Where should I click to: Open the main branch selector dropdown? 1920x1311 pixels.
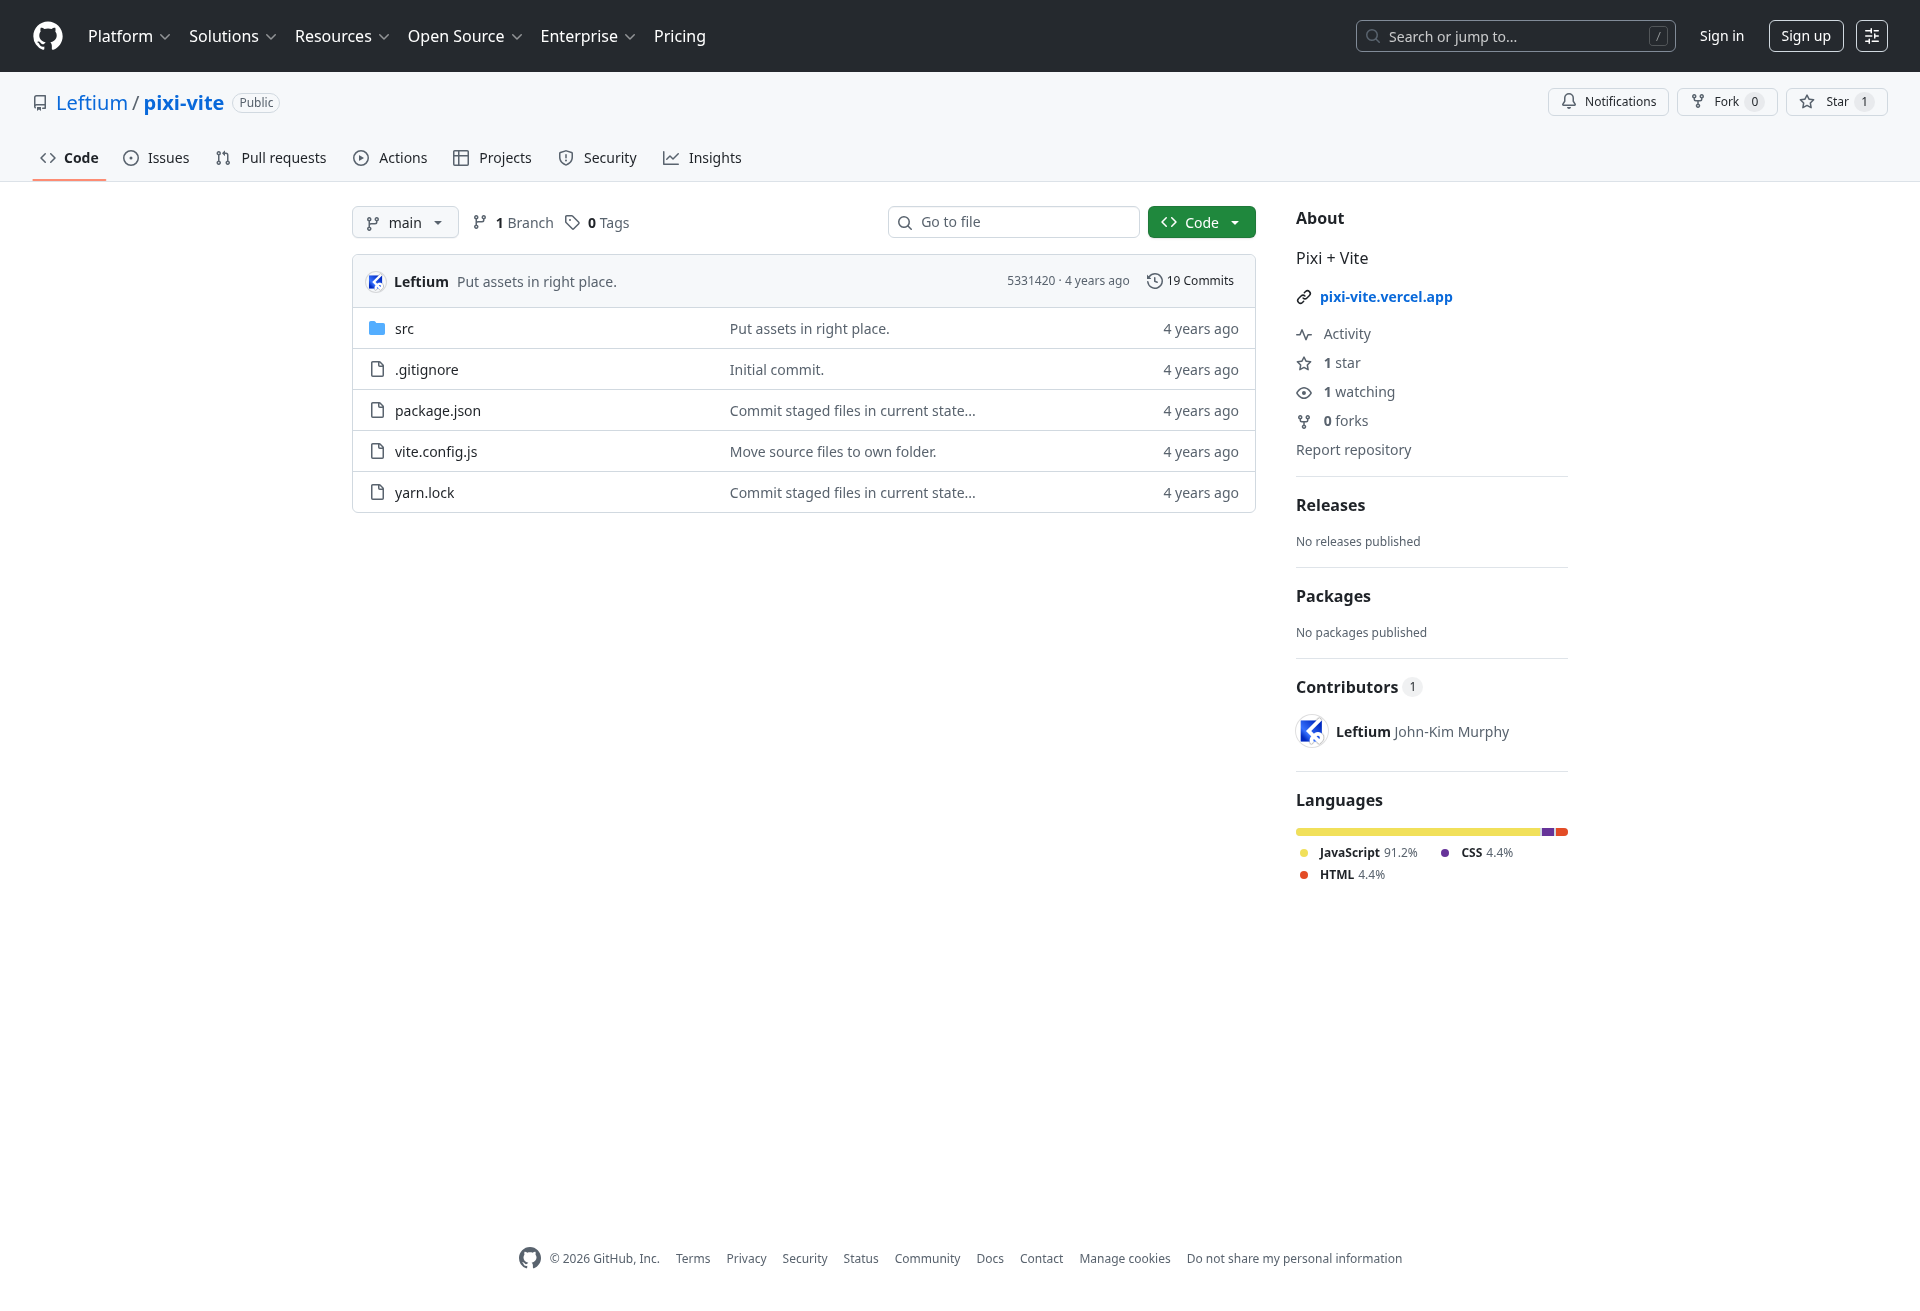point(405,222)
